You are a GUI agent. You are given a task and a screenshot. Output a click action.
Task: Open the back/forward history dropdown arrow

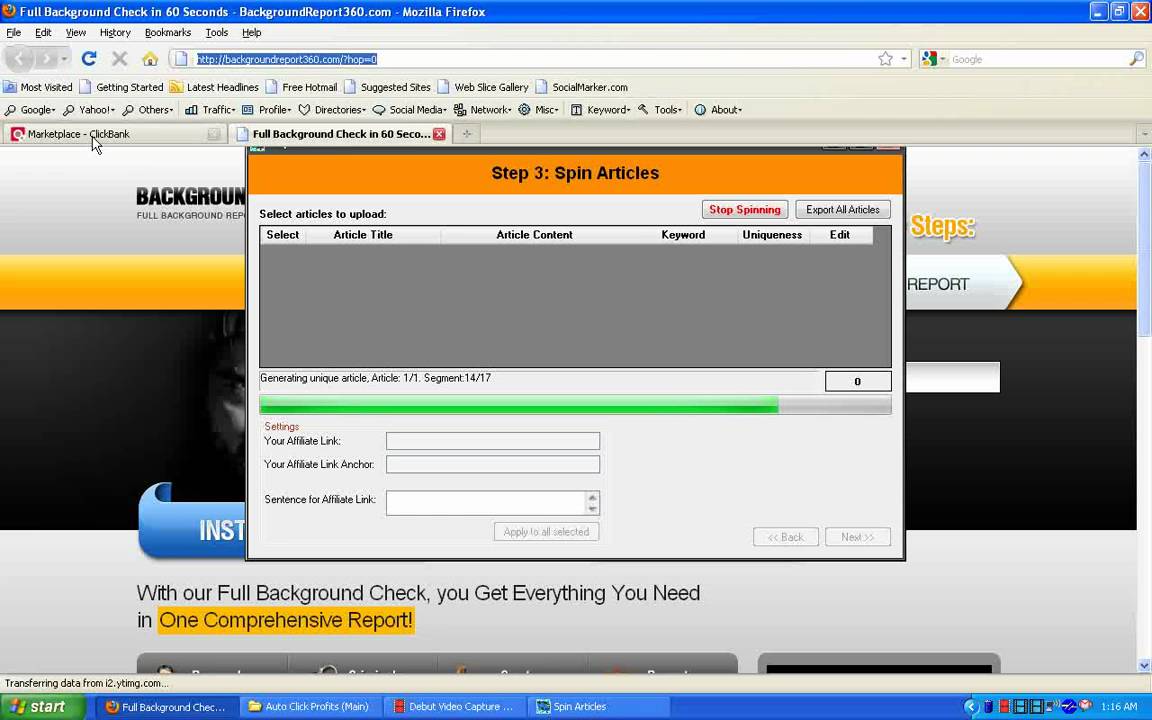pos(65,59)
